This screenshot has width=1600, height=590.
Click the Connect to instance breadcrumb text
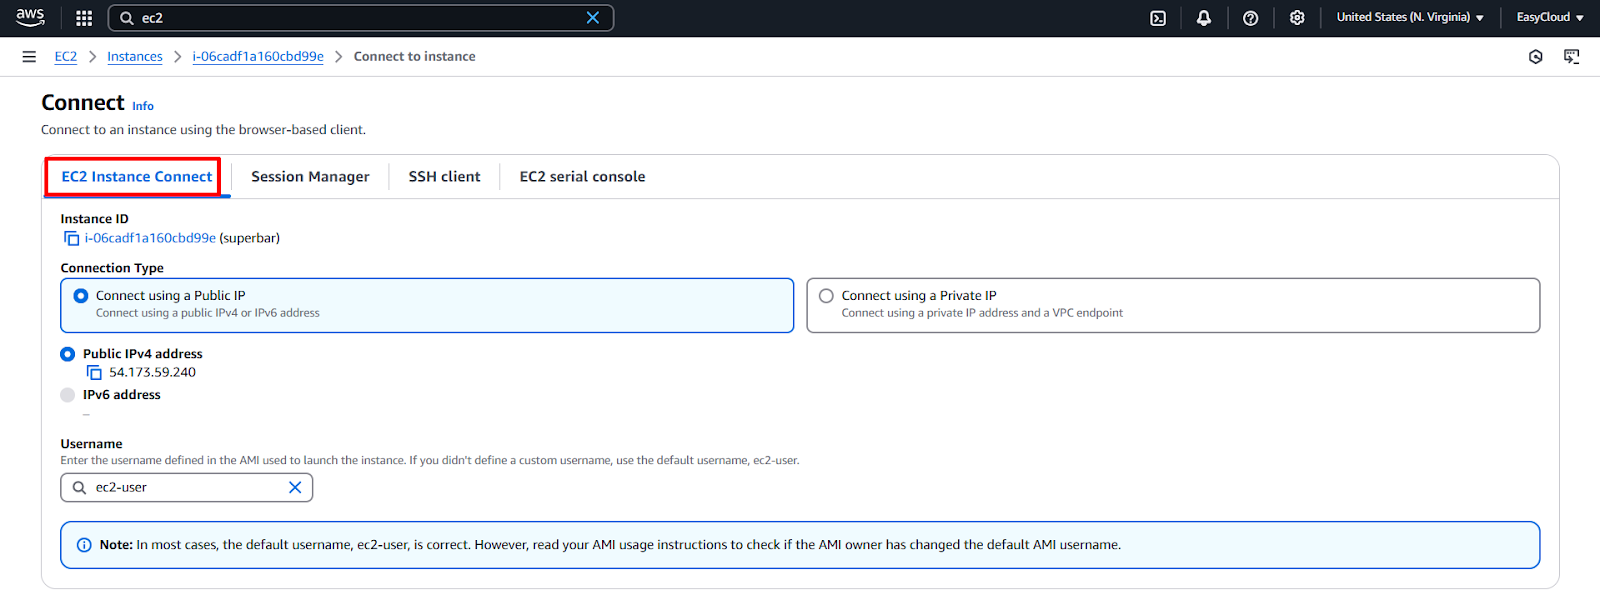[x=414, y=57]
